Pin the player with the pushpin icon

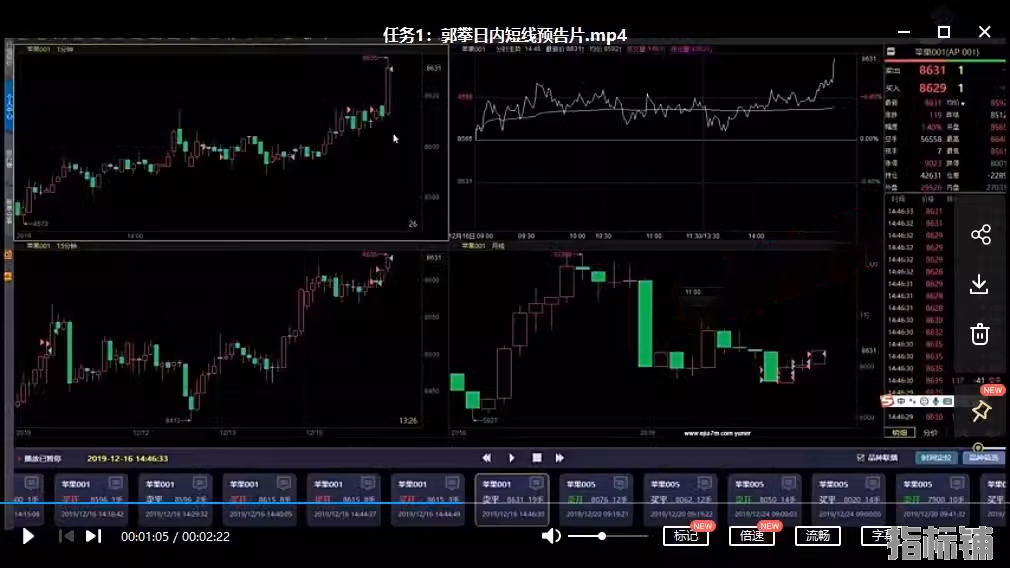coord(980,411)
